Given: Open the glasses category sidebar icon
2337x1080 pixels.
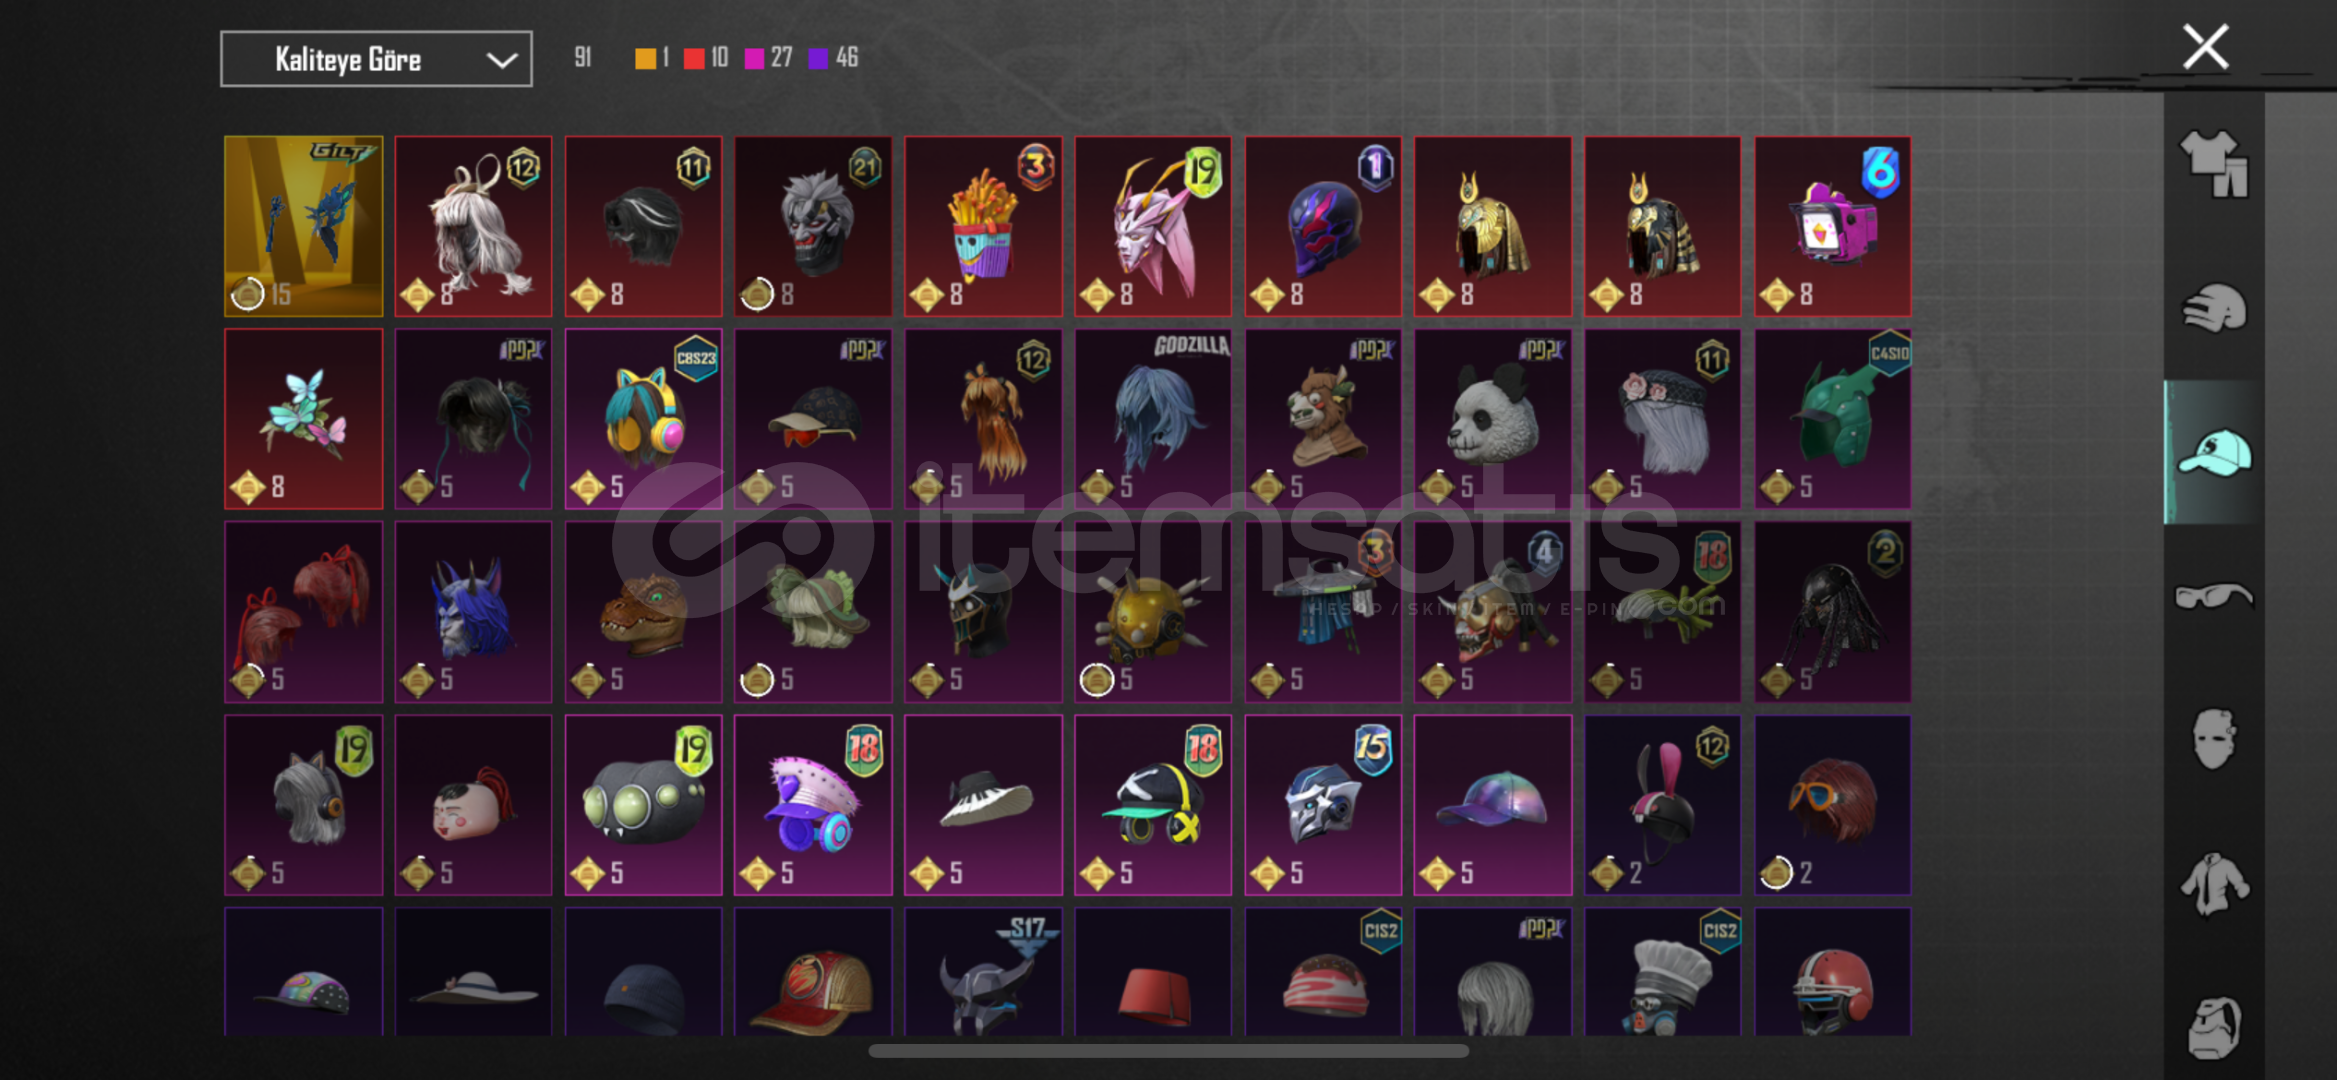Looking at the screenshot, I should click(2213, 596).
